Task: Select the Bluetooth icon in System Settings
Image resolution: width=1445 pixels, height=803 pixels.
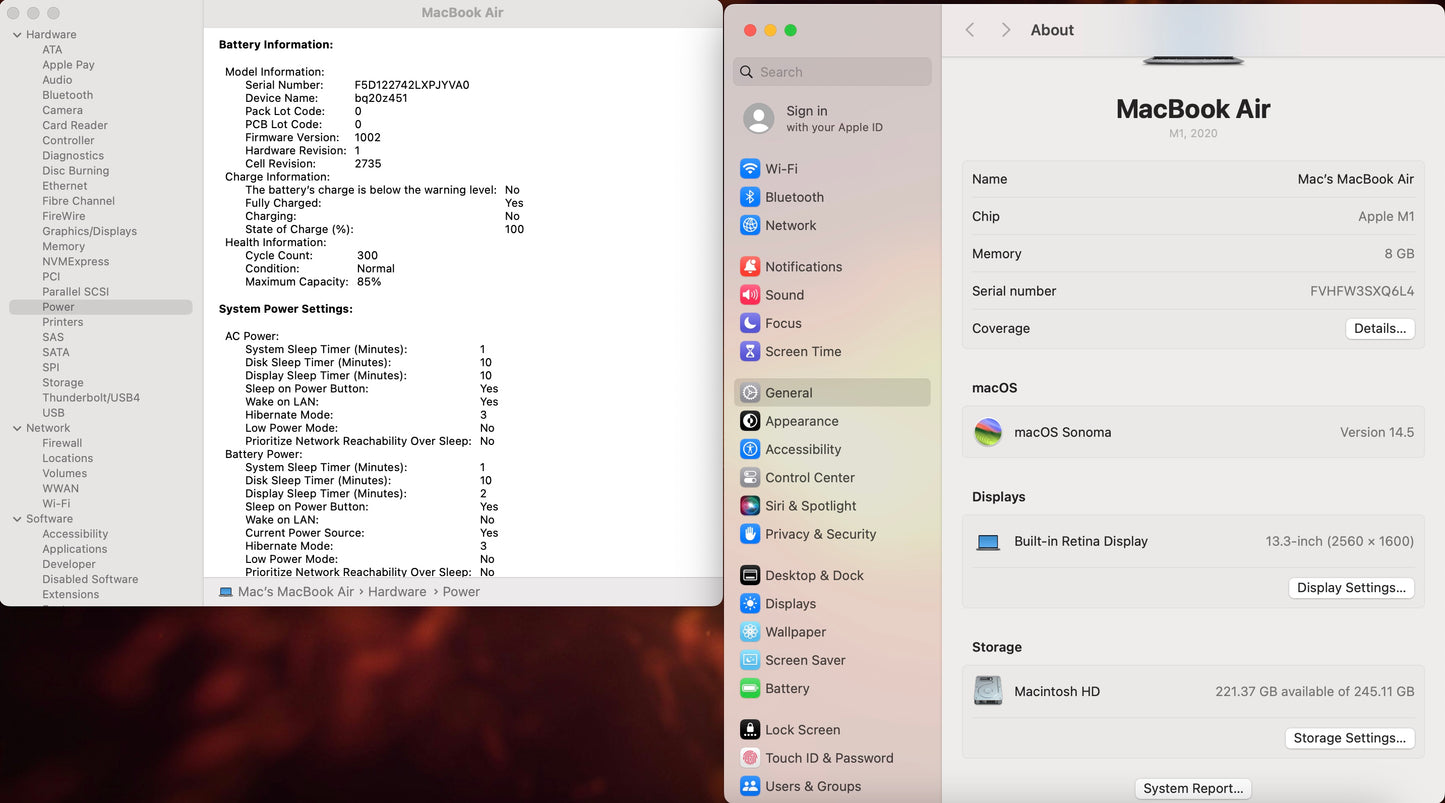Action: pos(750,197)
